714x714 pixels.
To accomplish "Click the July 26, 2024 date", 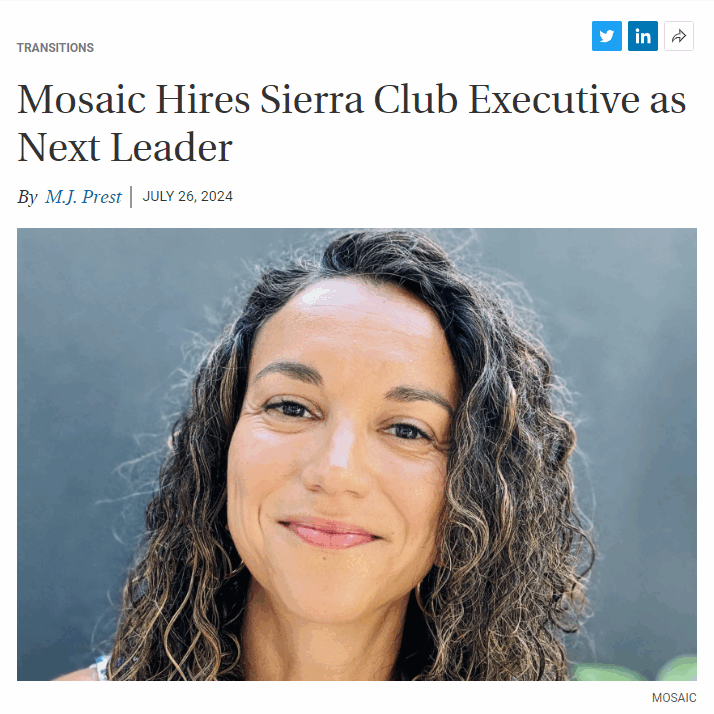I will tap(188, 196).
